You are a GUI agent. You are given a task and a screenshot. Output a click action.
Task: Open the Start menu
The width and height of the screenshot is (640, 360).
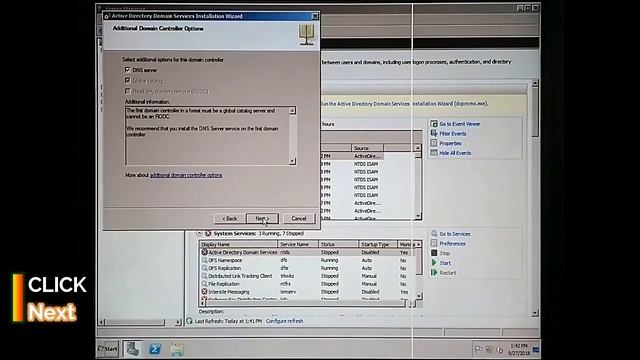[x=108, y=349]
